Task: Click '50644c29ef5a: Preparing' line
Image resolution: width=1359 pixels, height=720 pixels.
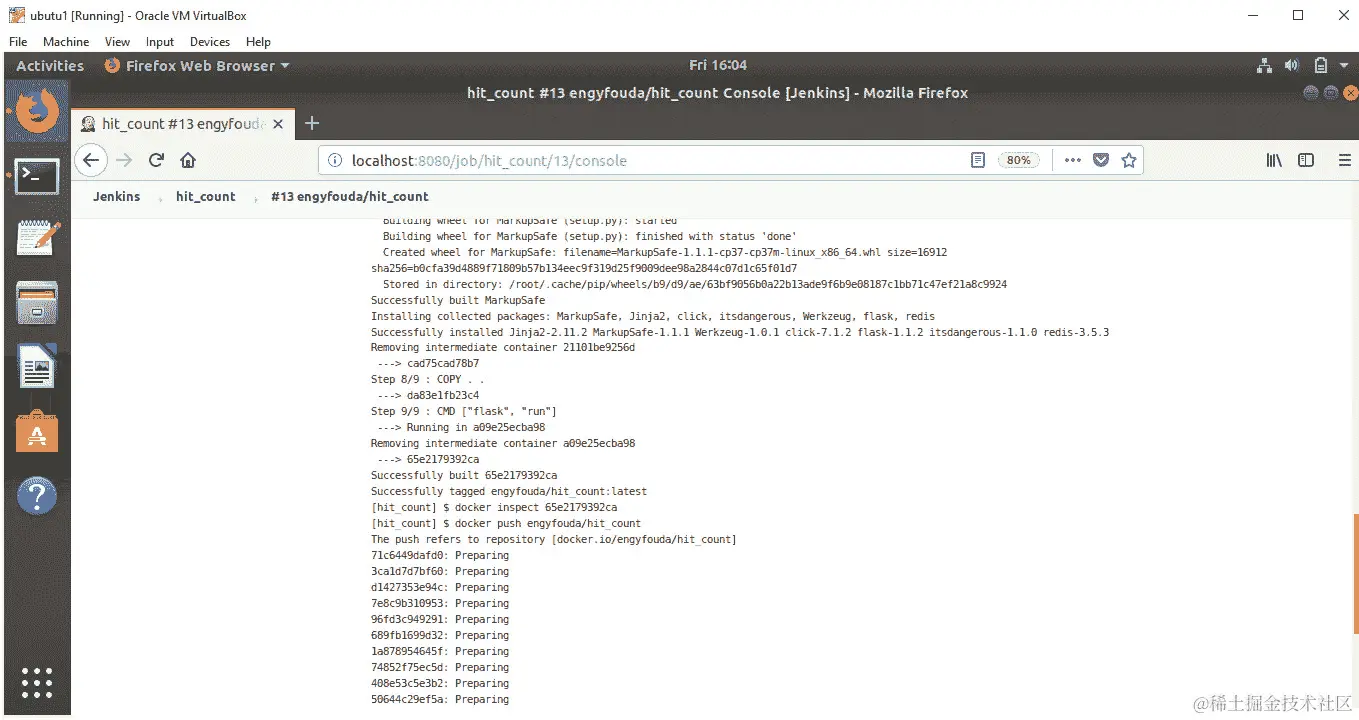Action: [x=440, y=700]
